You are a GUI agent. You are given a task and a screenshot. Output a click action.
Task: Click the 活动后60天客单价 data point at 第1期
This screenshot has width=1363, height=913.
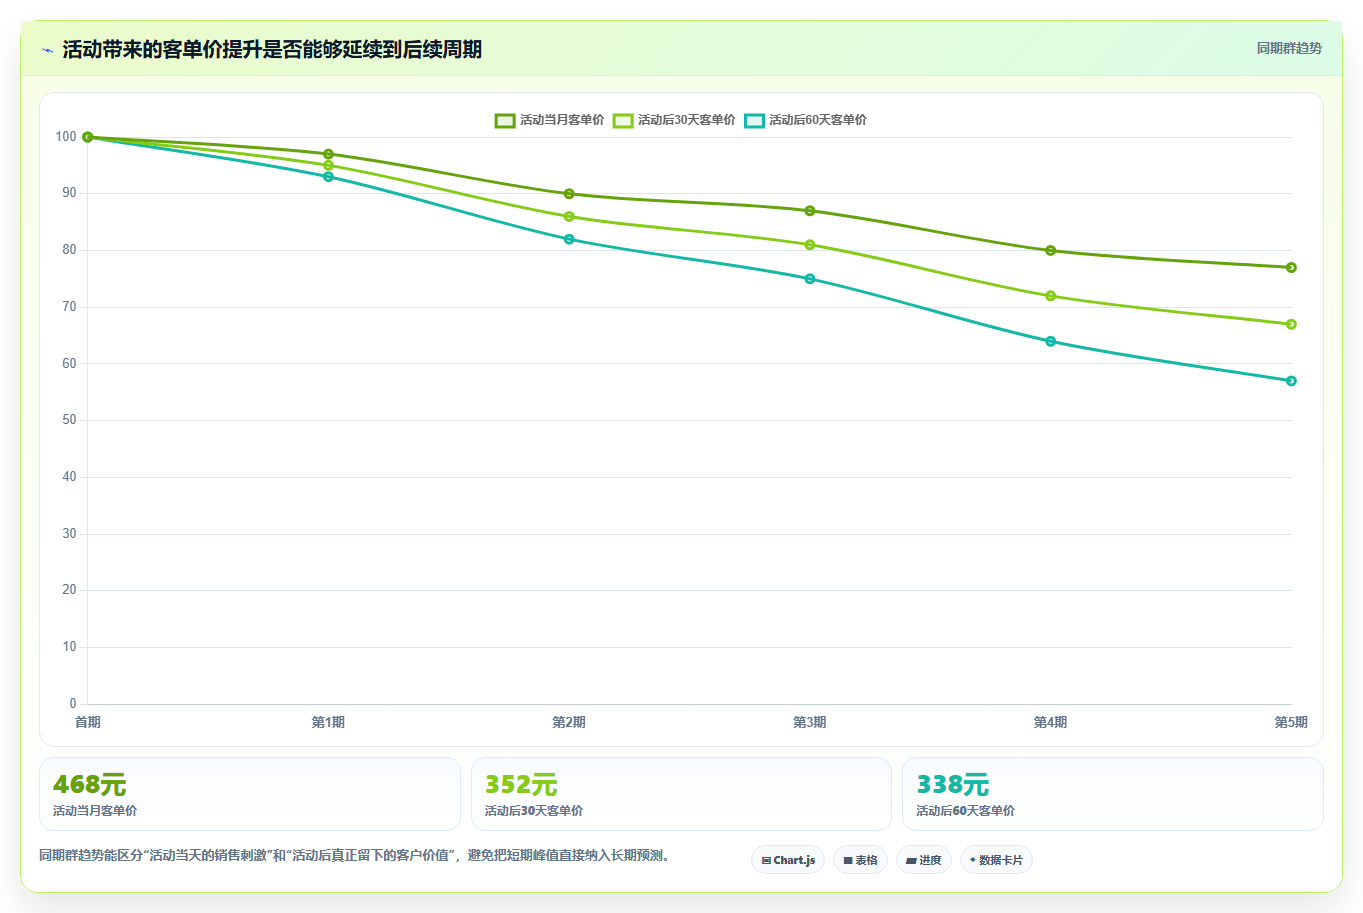click(x=328, y=177)
